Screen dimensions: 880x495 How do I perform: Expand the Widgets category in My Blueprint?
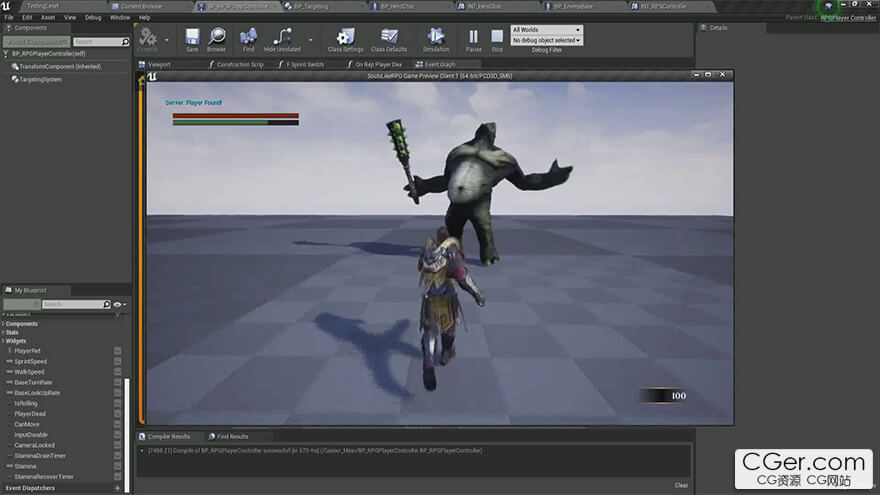(3, 341)
